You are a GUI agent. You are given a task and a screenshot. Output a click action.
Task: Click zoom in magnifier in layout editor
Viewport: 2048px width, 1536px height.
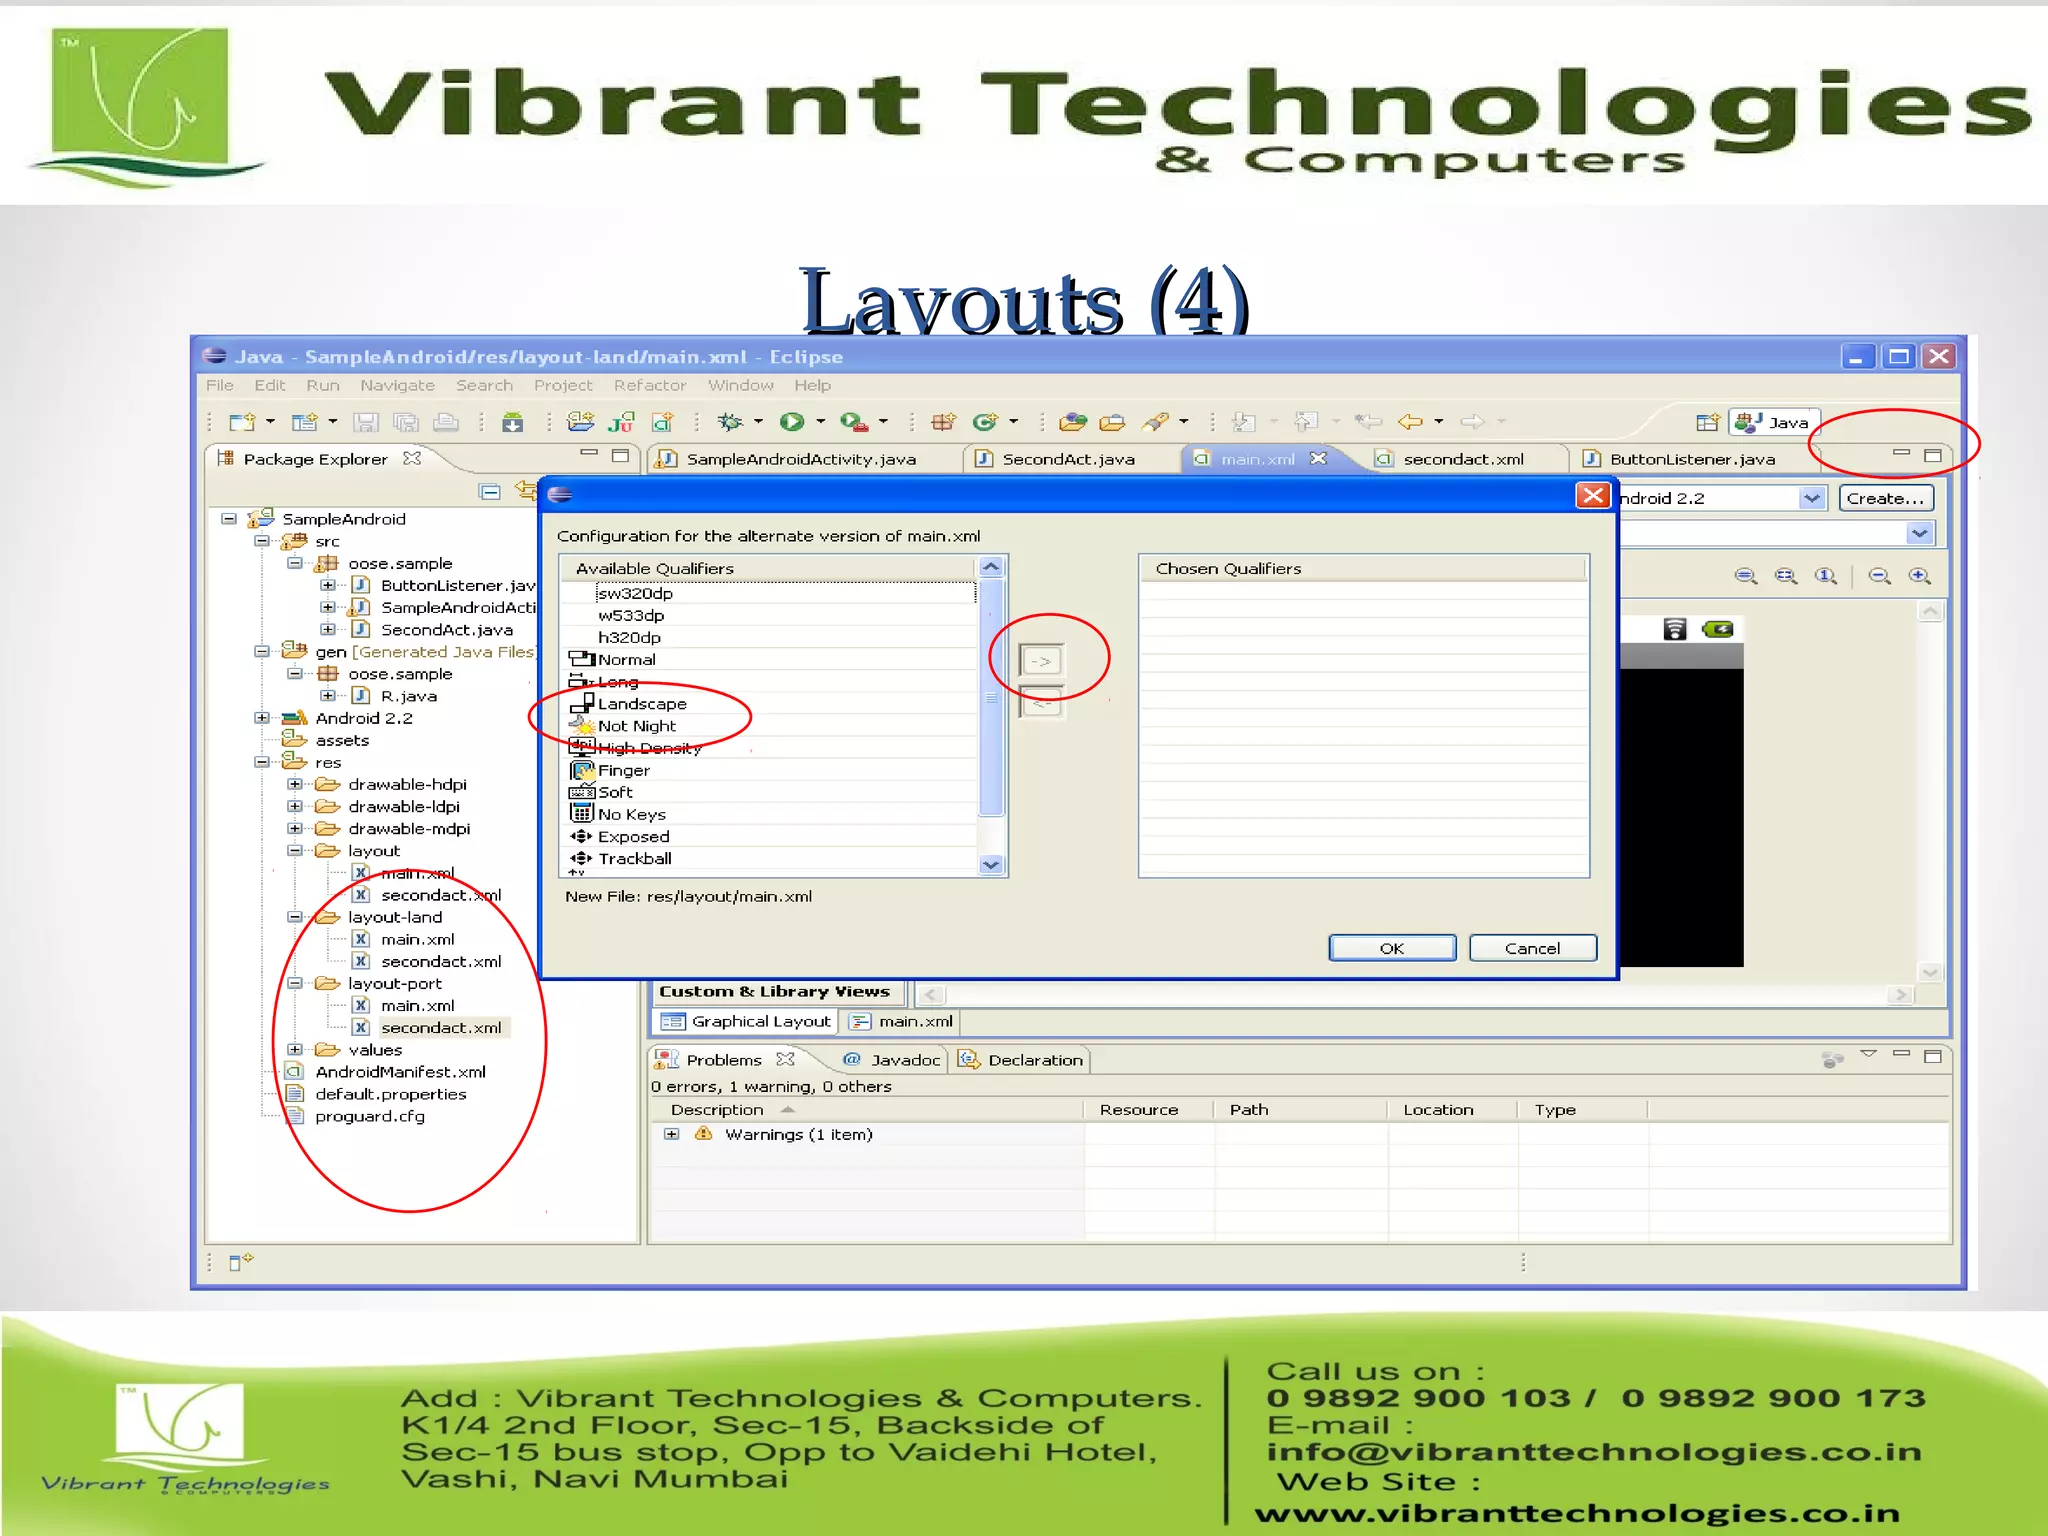(1919, 576)
